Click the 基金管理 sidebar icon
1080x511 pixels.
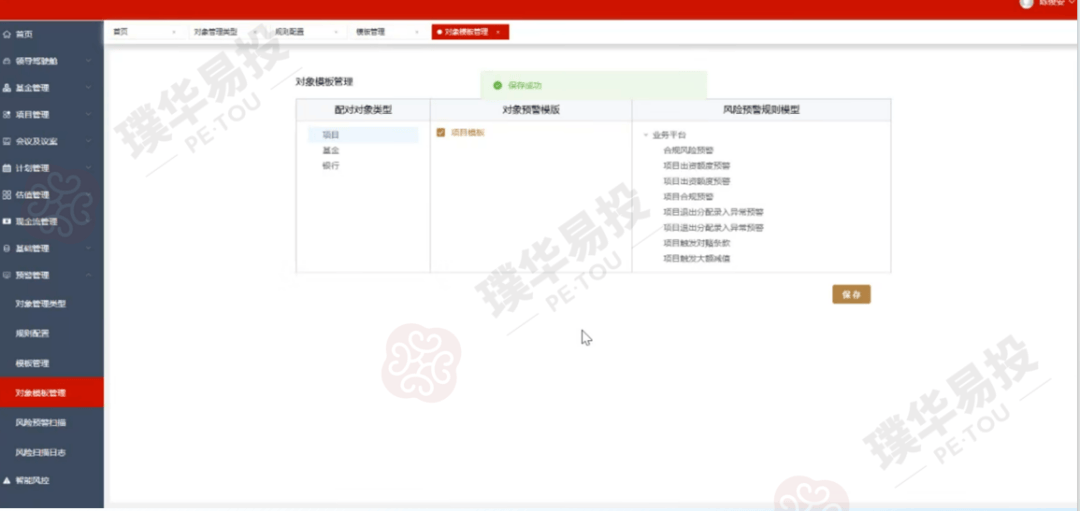[8, 88]
